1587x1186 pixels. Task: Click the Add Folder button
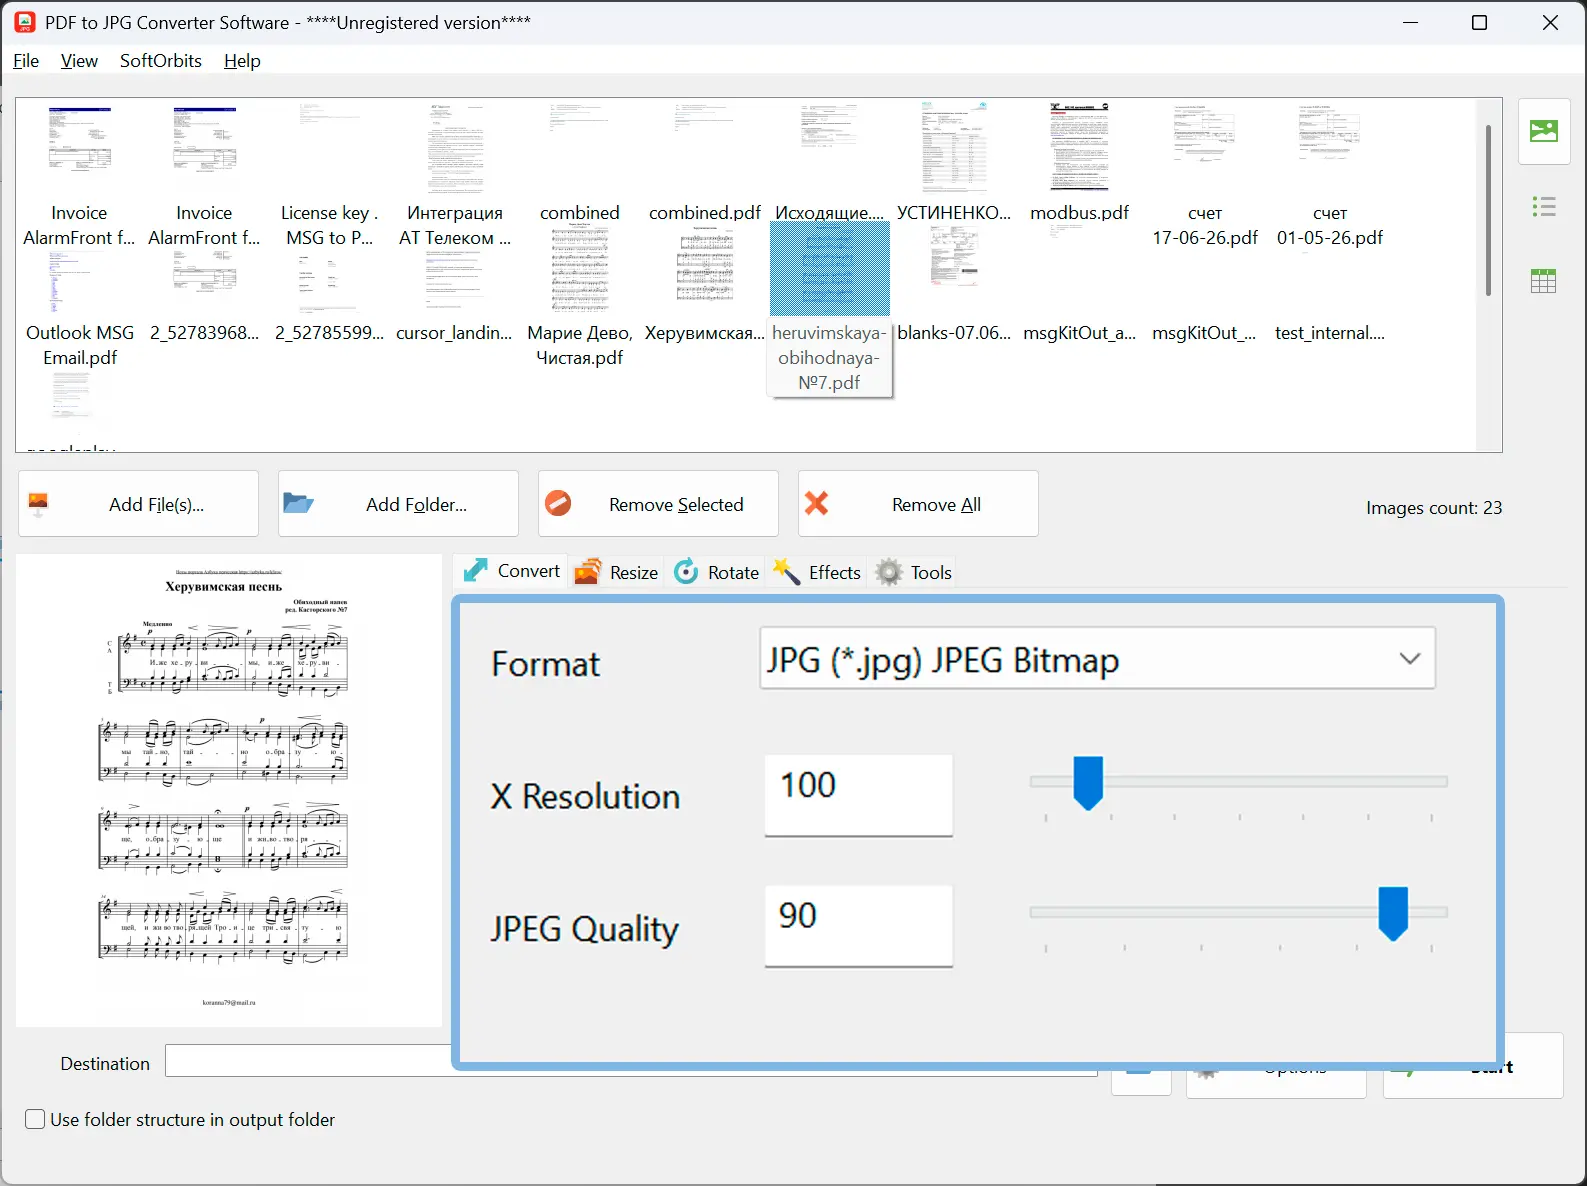(398, 504)
